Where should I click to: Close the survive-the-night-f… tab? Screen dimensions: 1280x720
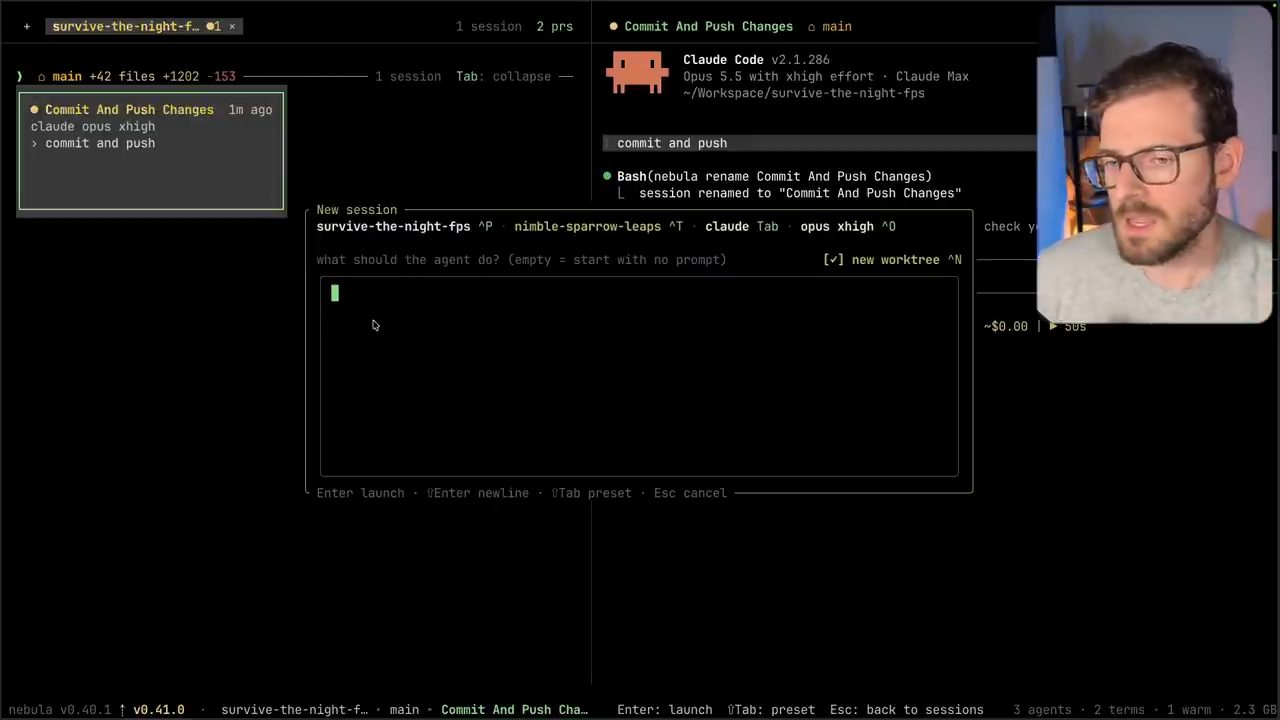pos(232,27)
